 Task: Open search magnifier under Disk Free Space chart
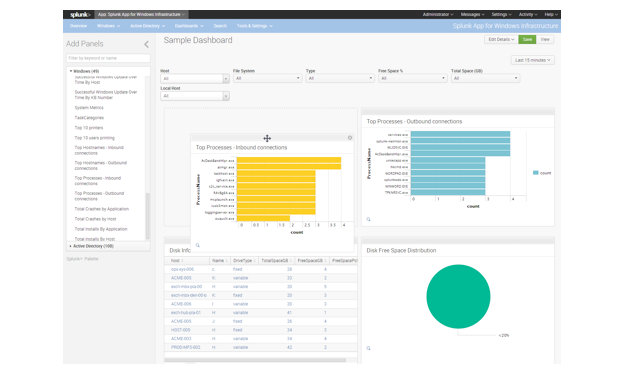(369, 348)
